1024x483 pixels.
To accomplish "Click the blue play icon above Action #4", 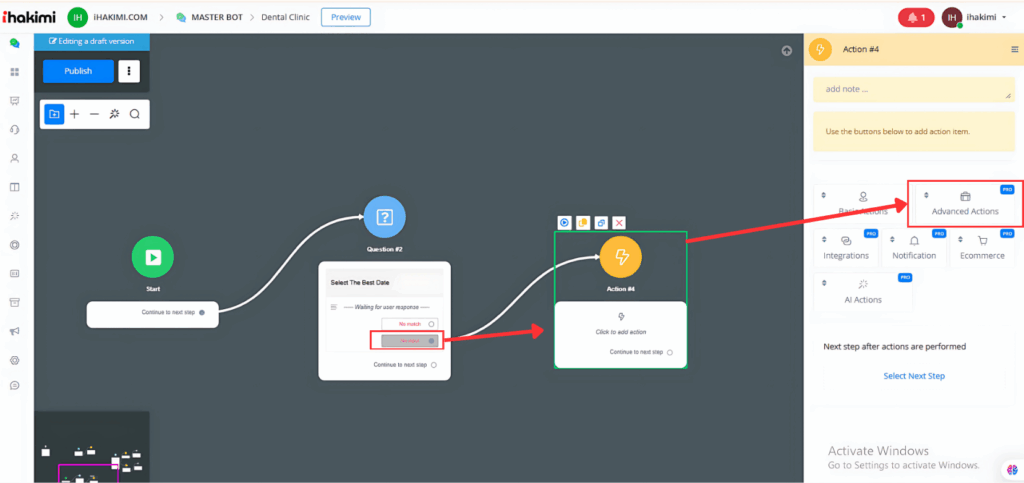I will (565, 223).
